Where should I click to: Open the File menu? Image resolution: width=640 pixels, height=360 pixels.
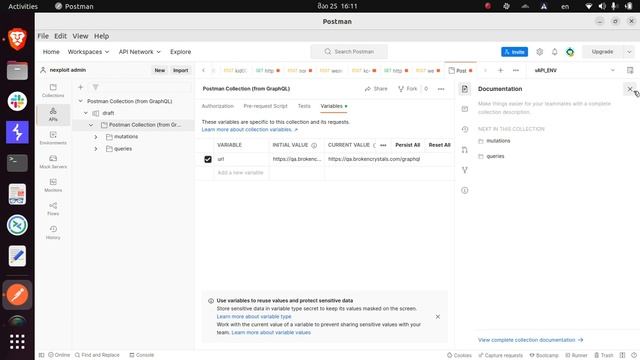pyautogui.click(x=43, y=36)
